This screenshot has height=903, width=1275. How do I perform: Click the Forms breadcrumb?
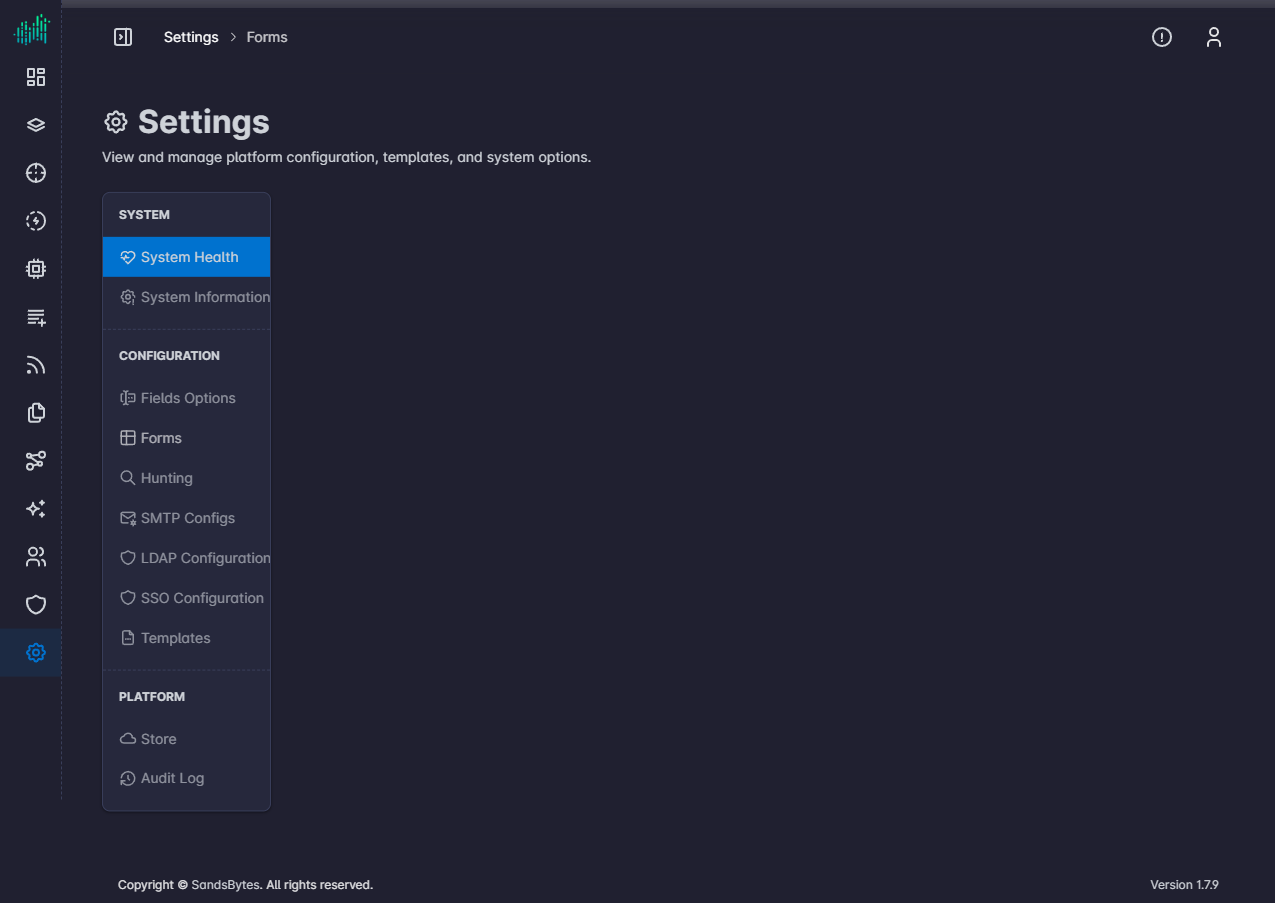coord(267,37)
